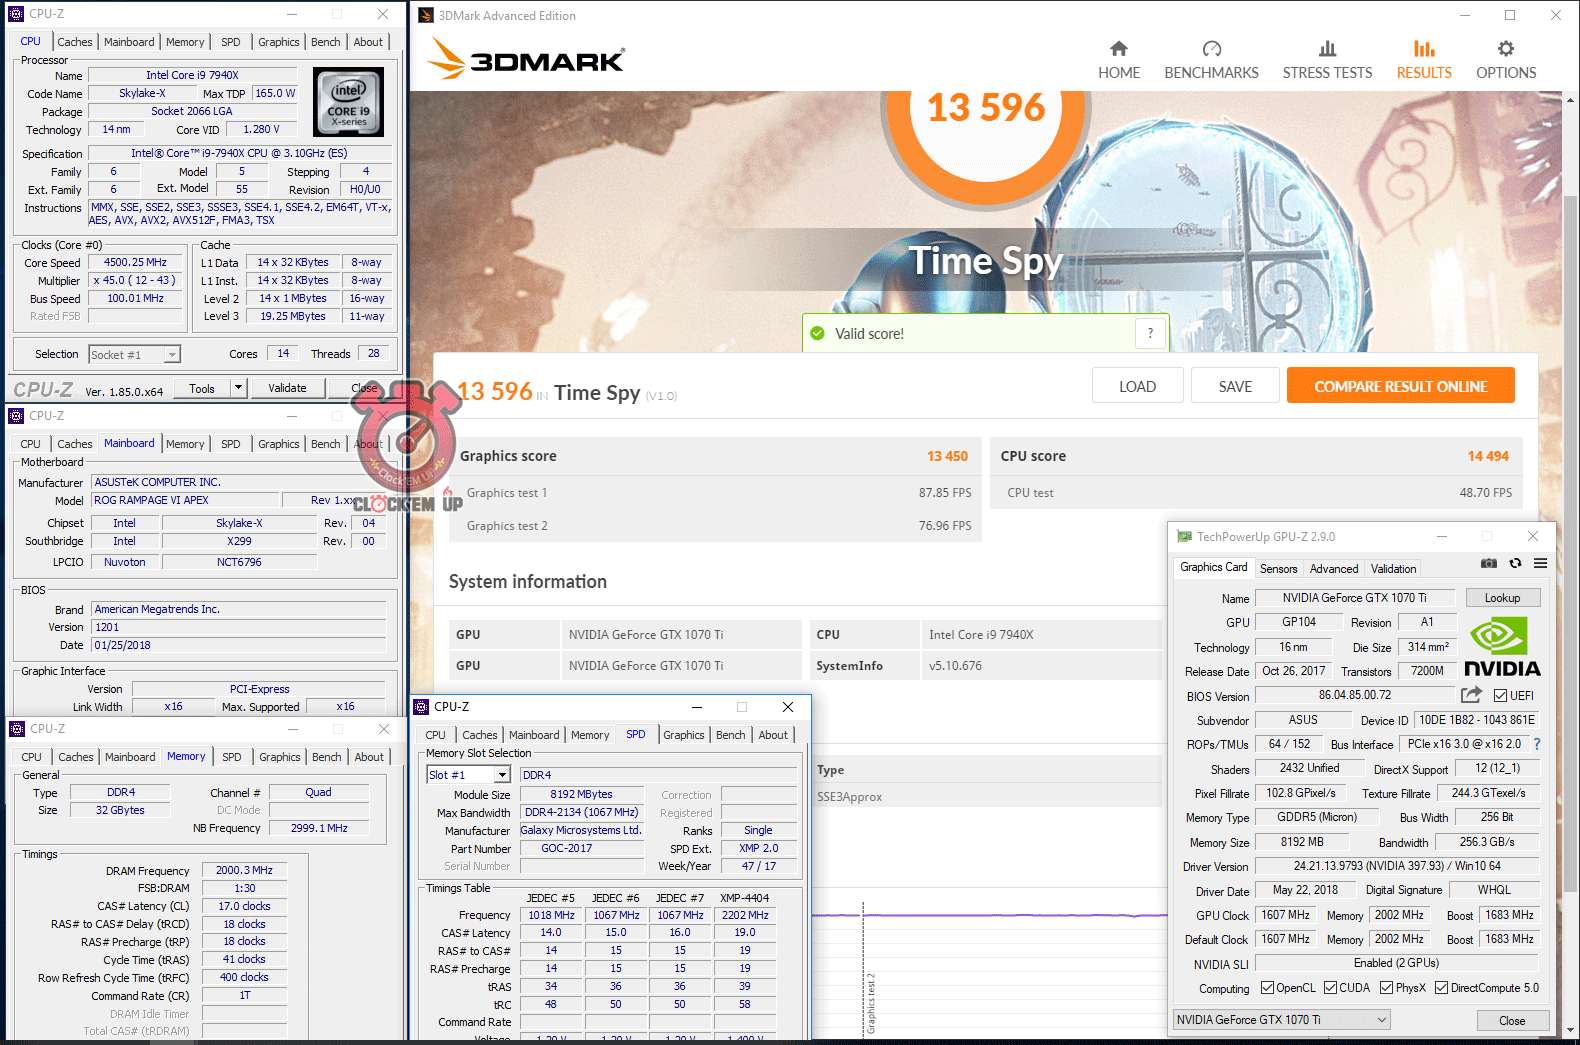The width and height of the screenshot is (1580, 1045).
Task: Click GPU-Z screenshot camera icon
Action: click(x=1489, y=564)
